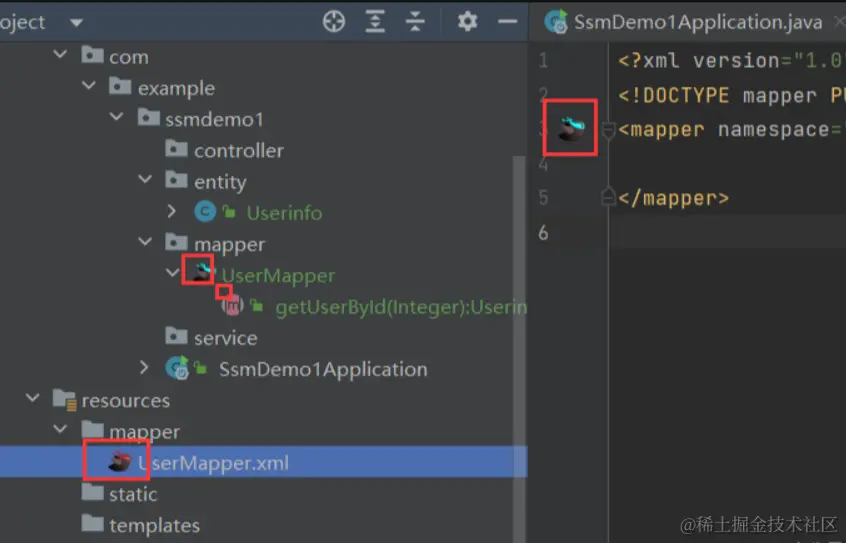Collapse the com package

(x=60, y=55)
